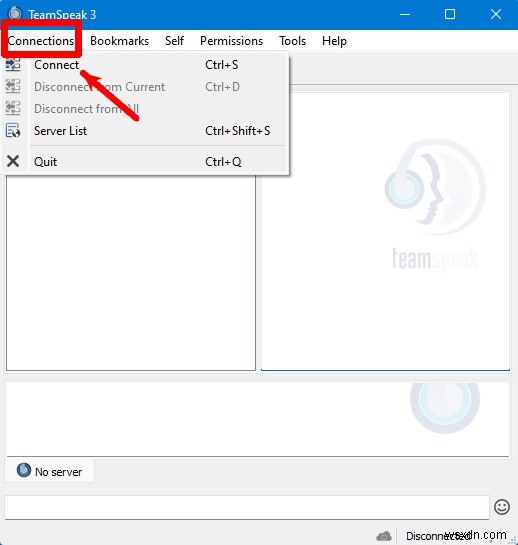Click the cloud sync status icon
This screenshot has width=518, height=545.
[384, 536]
